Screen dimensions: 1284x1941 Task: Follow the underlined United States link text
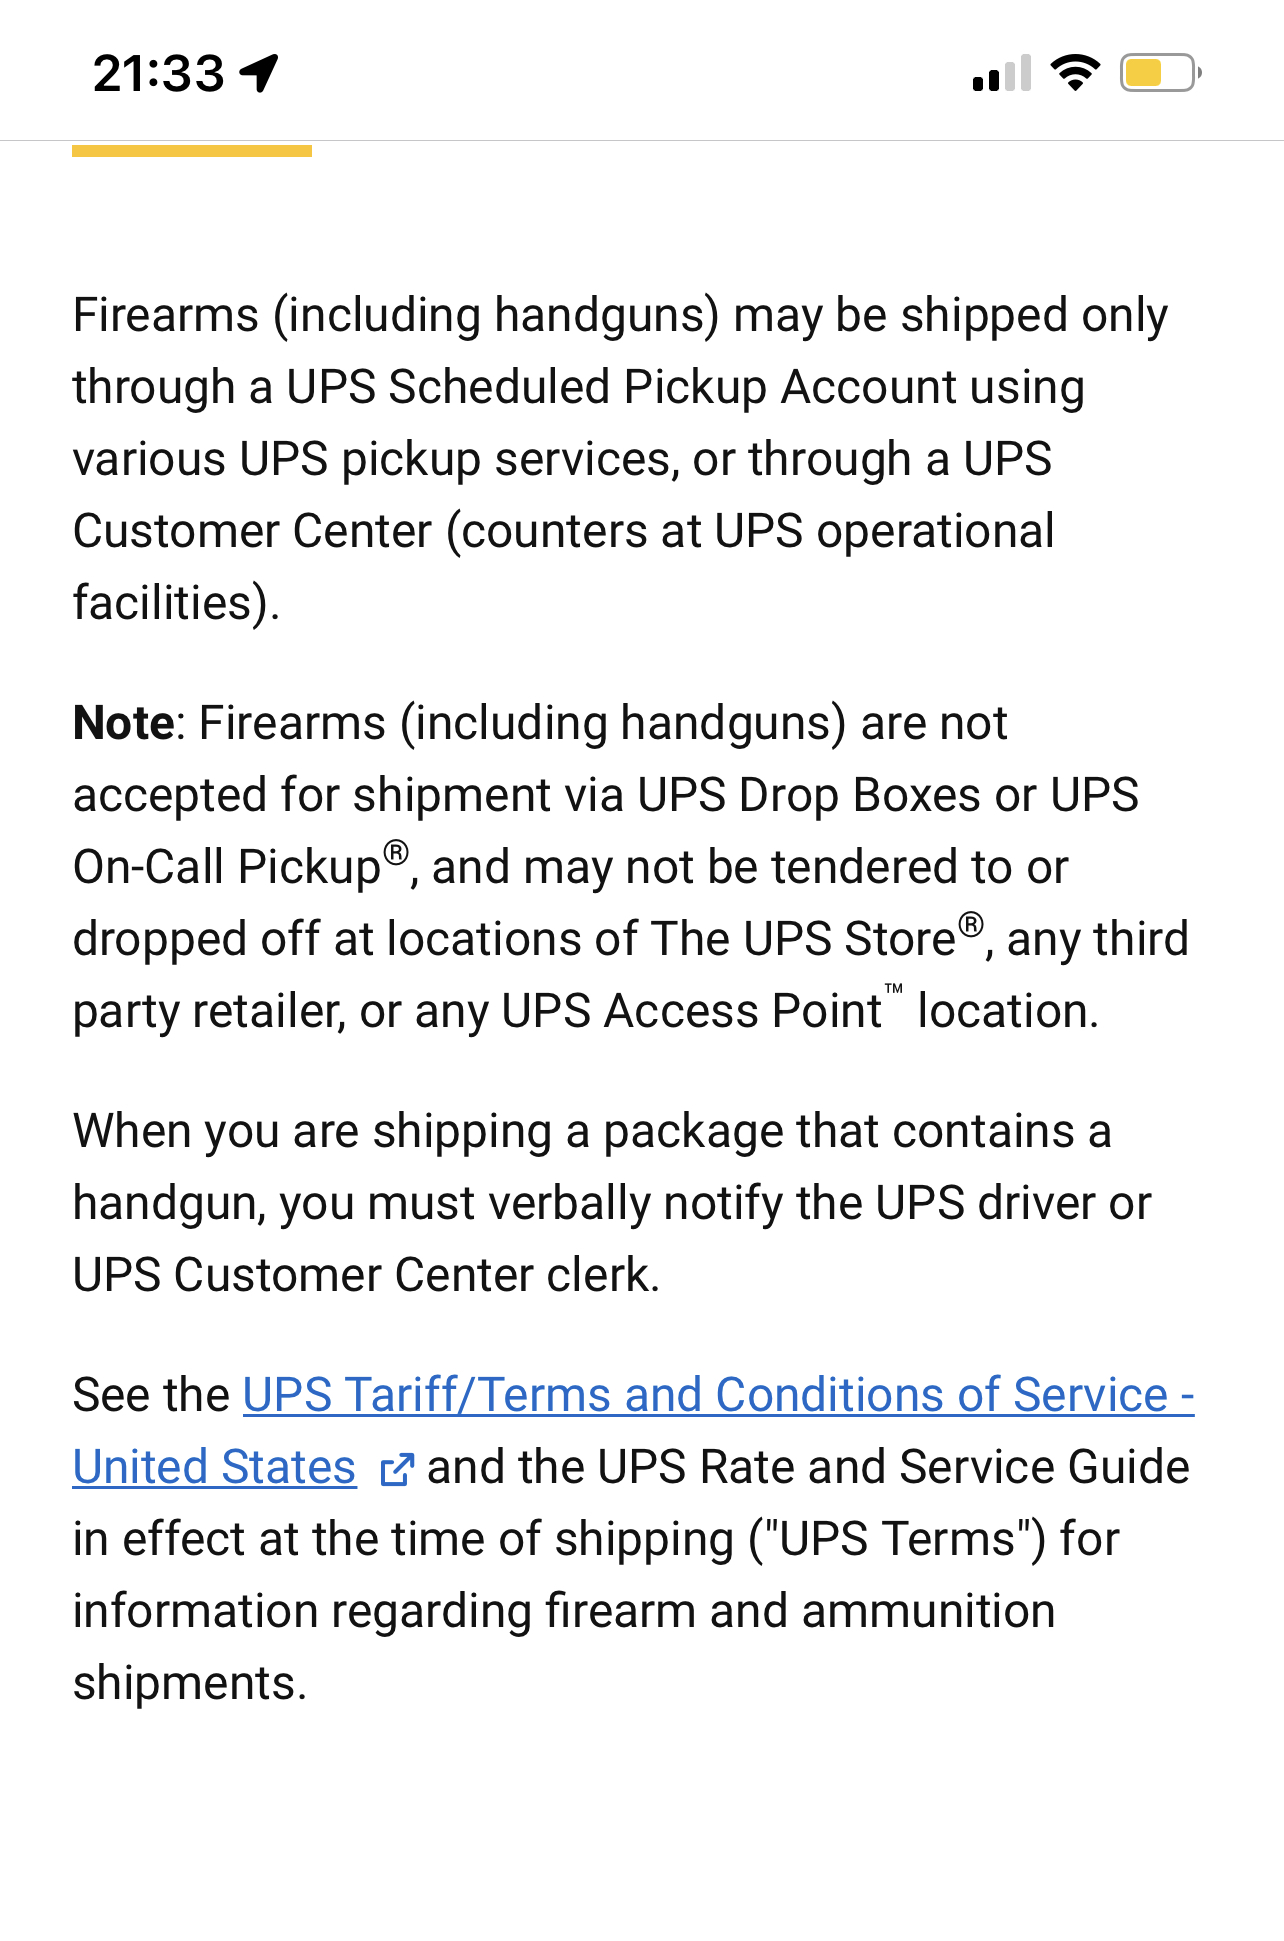point(215,1467)
